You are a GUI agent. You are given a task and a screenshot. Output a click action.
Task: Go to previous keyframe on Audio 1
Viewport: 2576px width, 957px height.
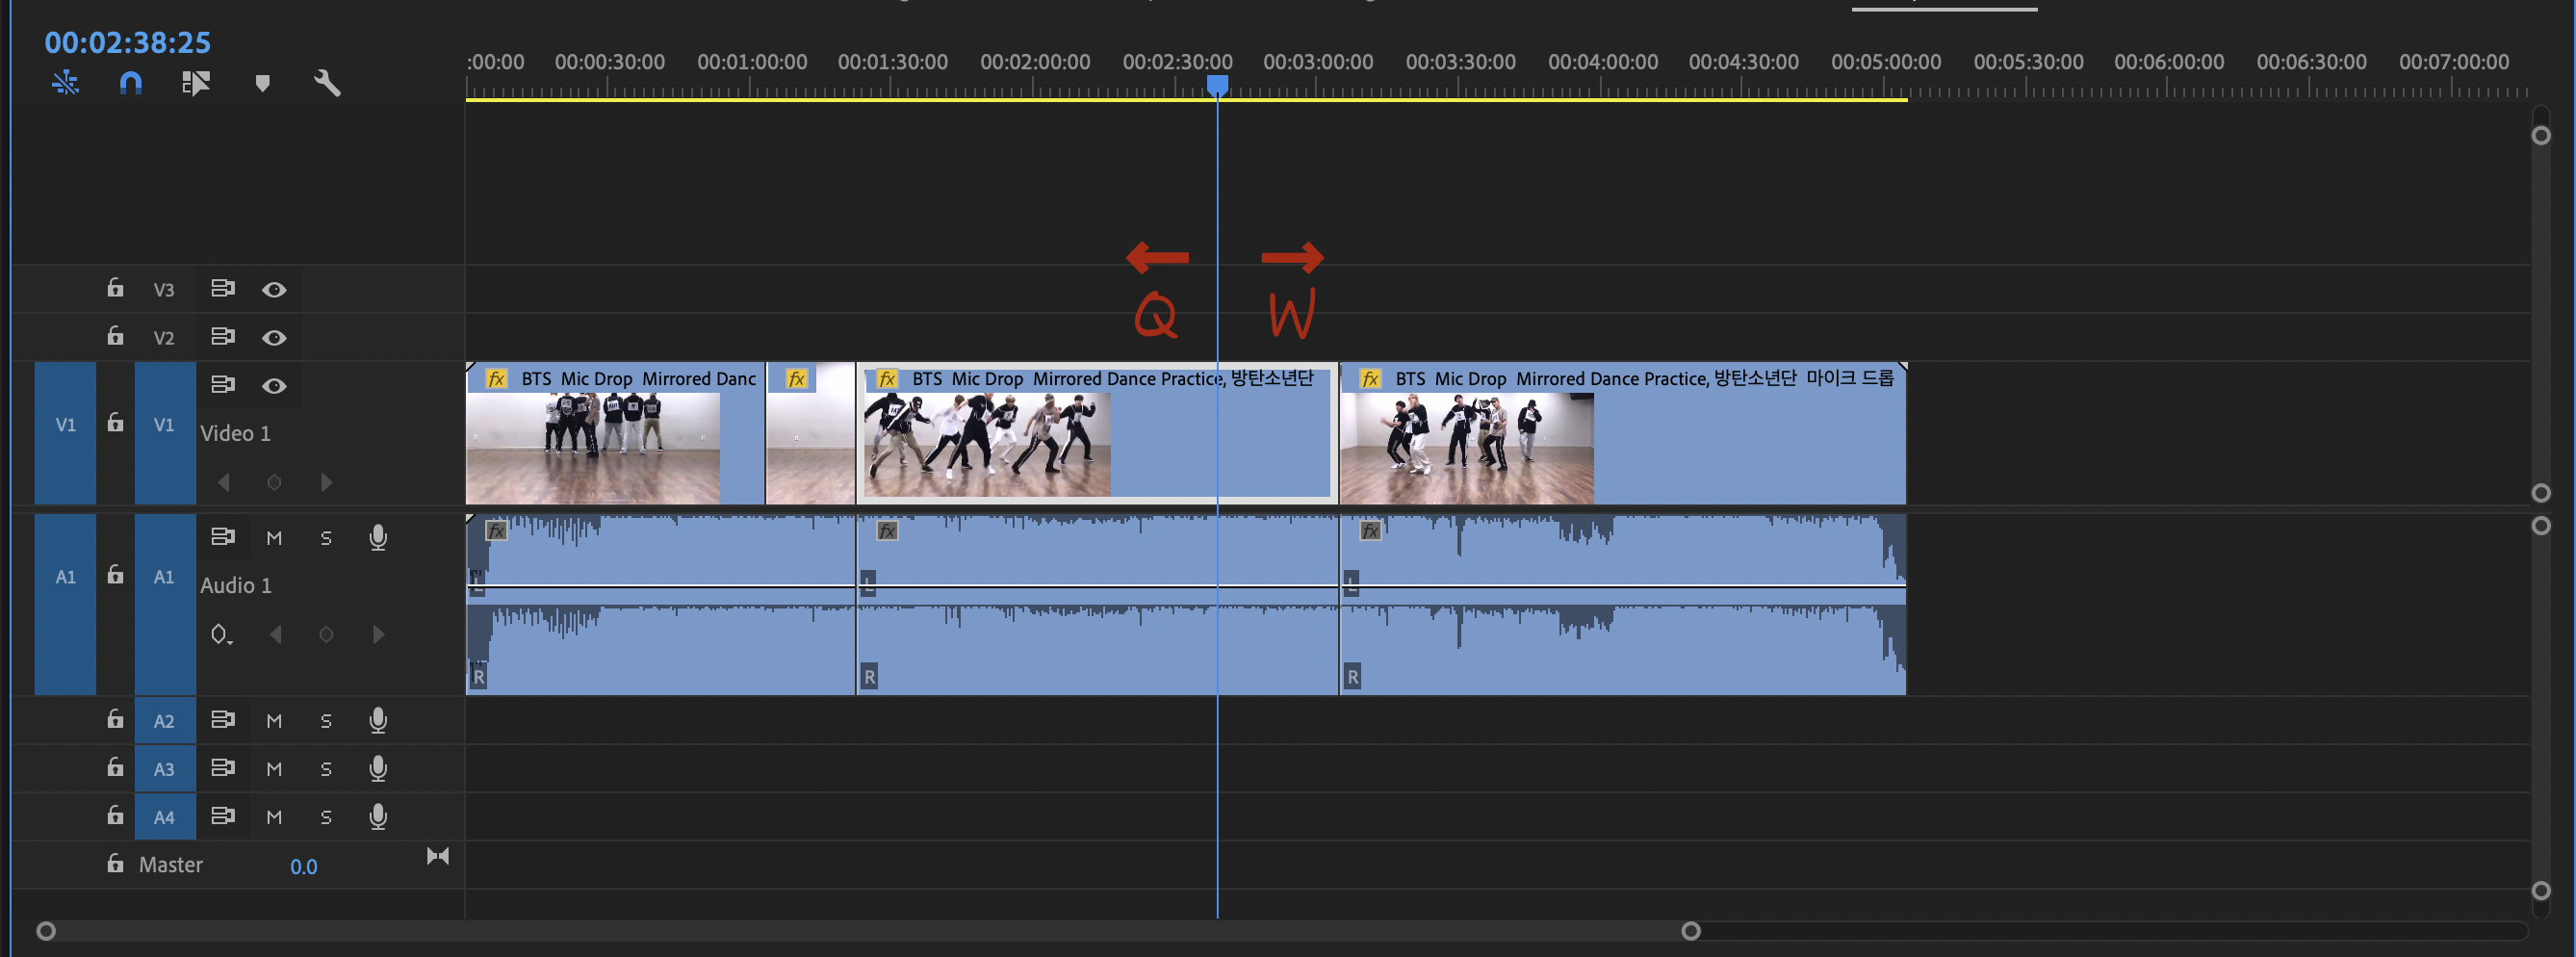pos(276,634)
